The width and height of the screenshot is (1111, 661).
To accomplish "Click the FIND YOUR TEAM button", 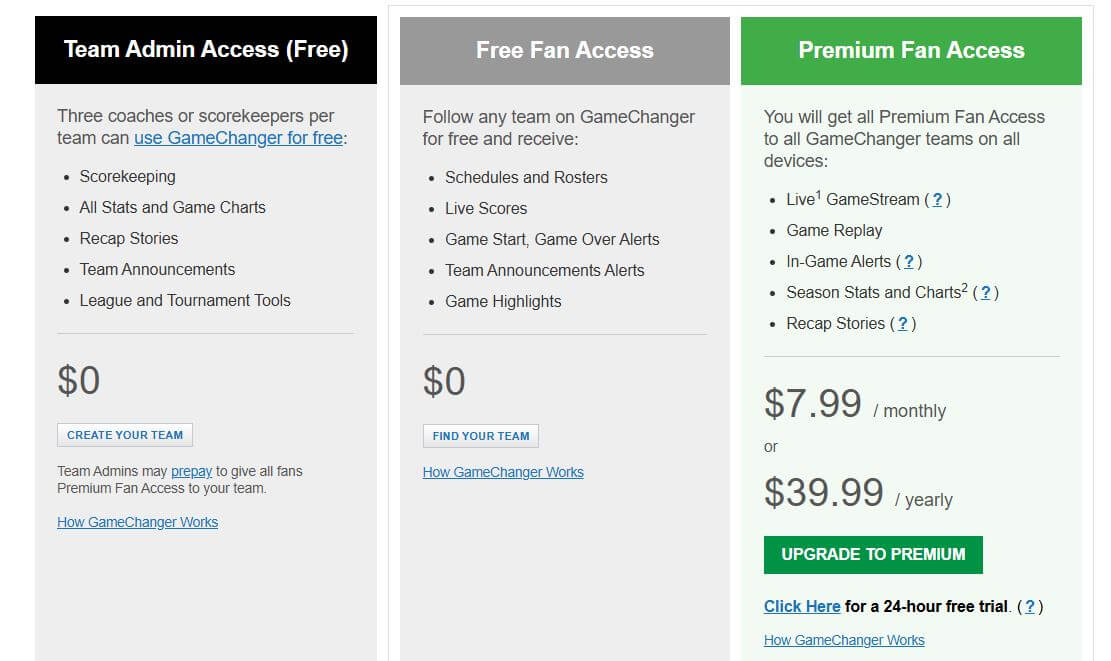I will click(480, 435).
